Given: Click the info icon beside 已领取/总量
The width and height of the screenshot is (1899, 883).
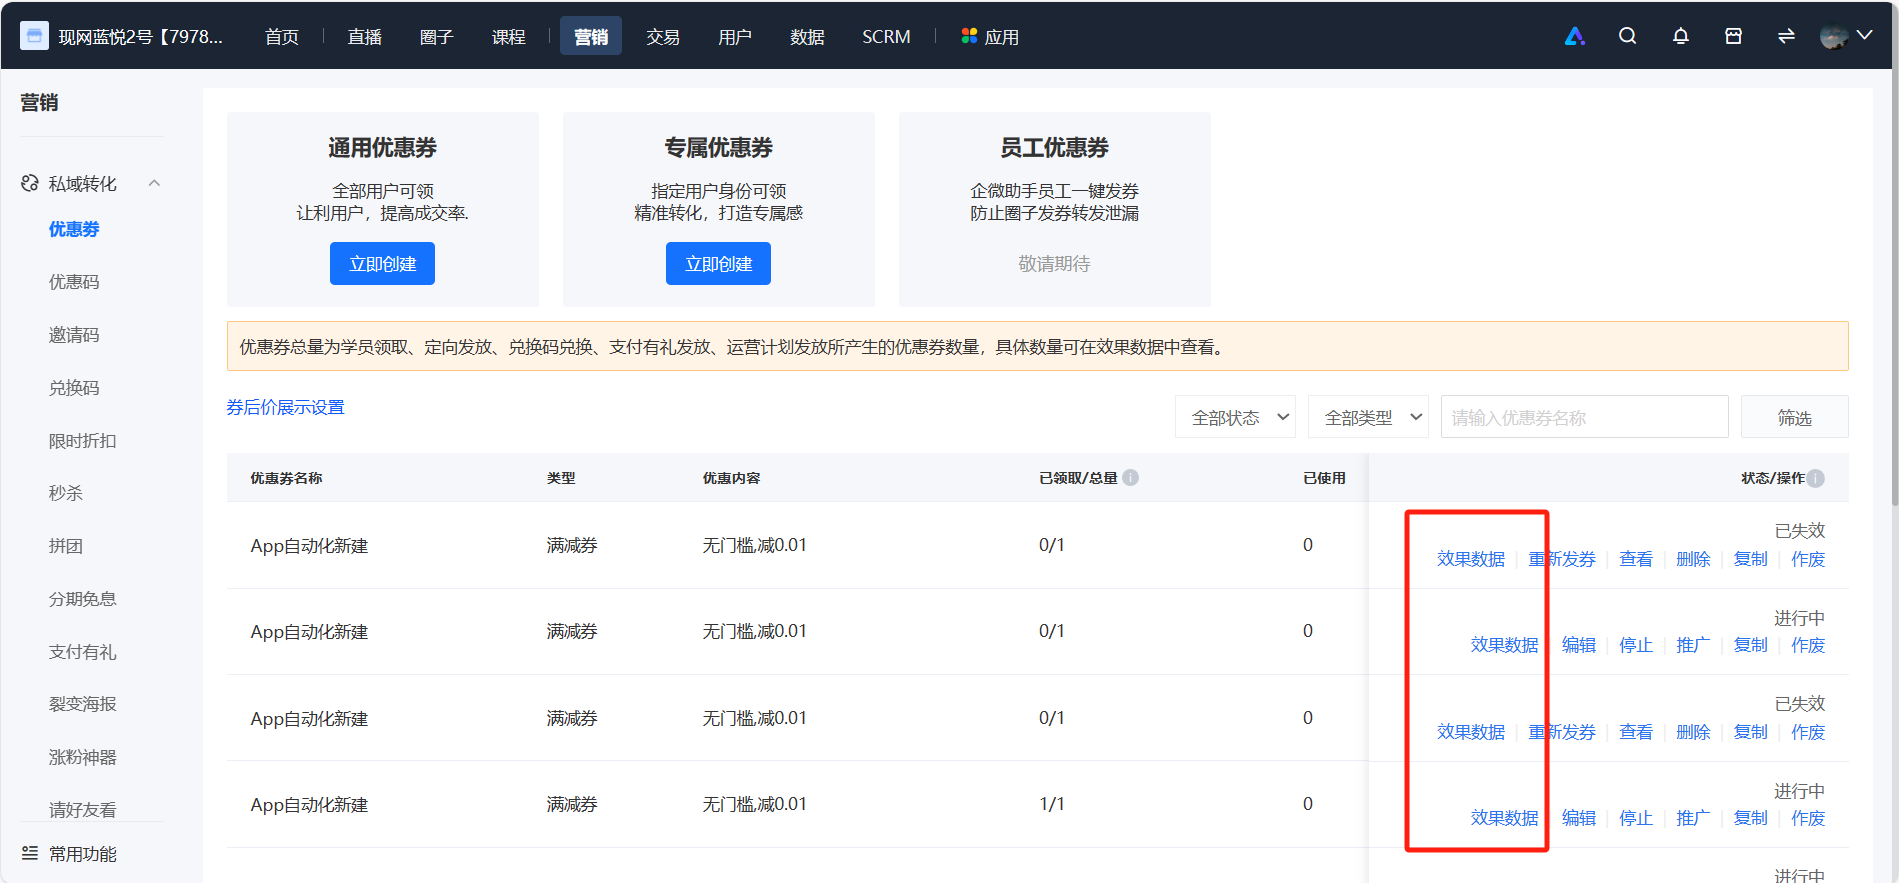Looking at the screenshot, I should (x=1130, y=478).
